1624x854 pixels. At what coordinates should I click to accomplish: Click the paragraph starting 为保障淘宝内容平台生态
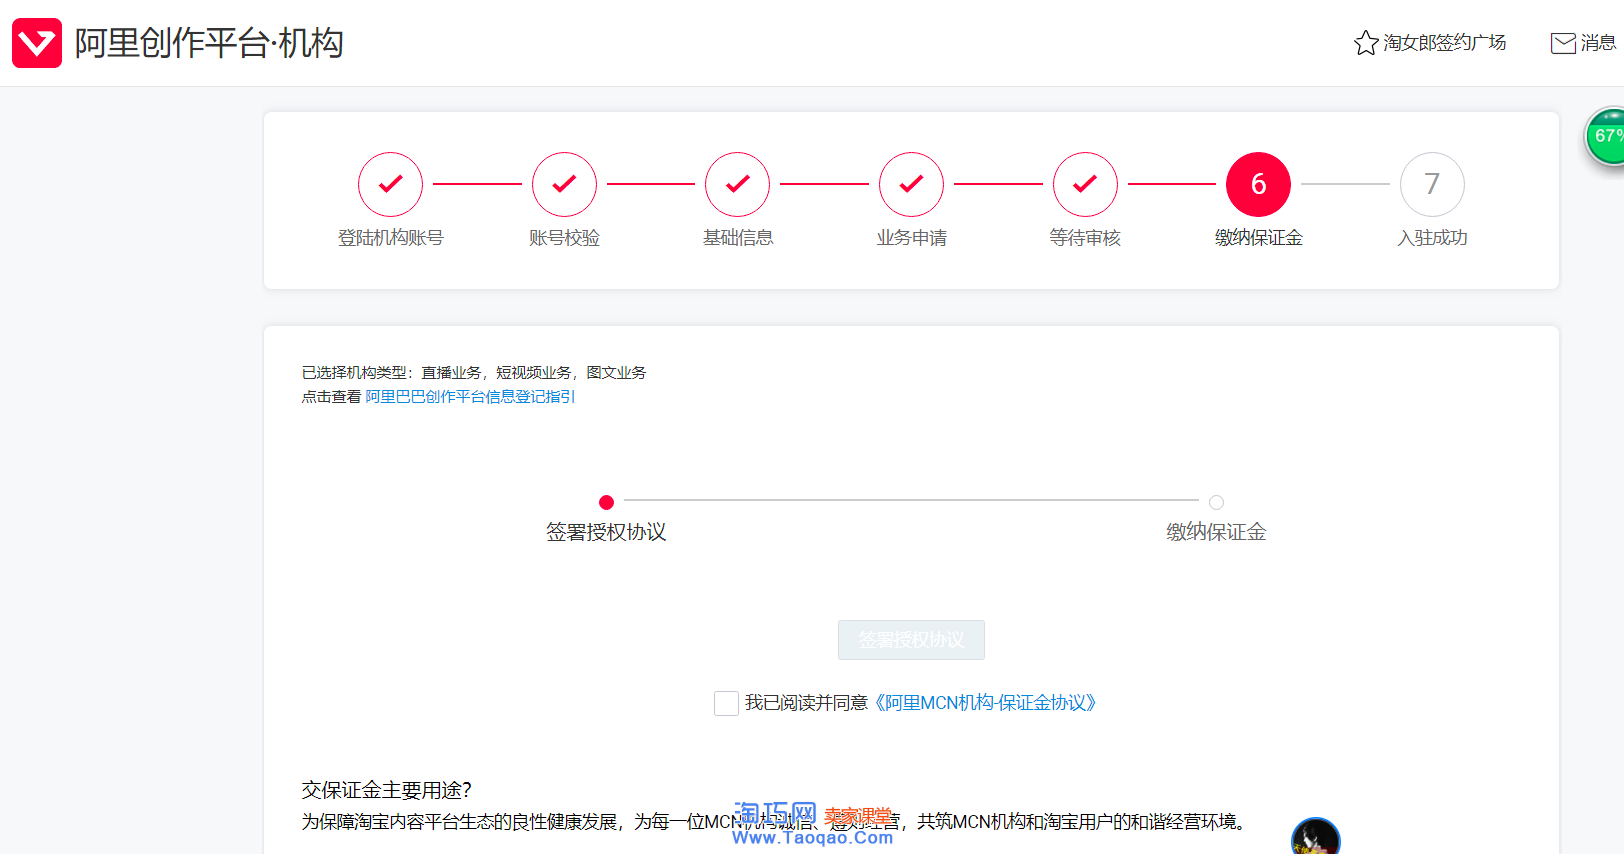coord(776,822)
